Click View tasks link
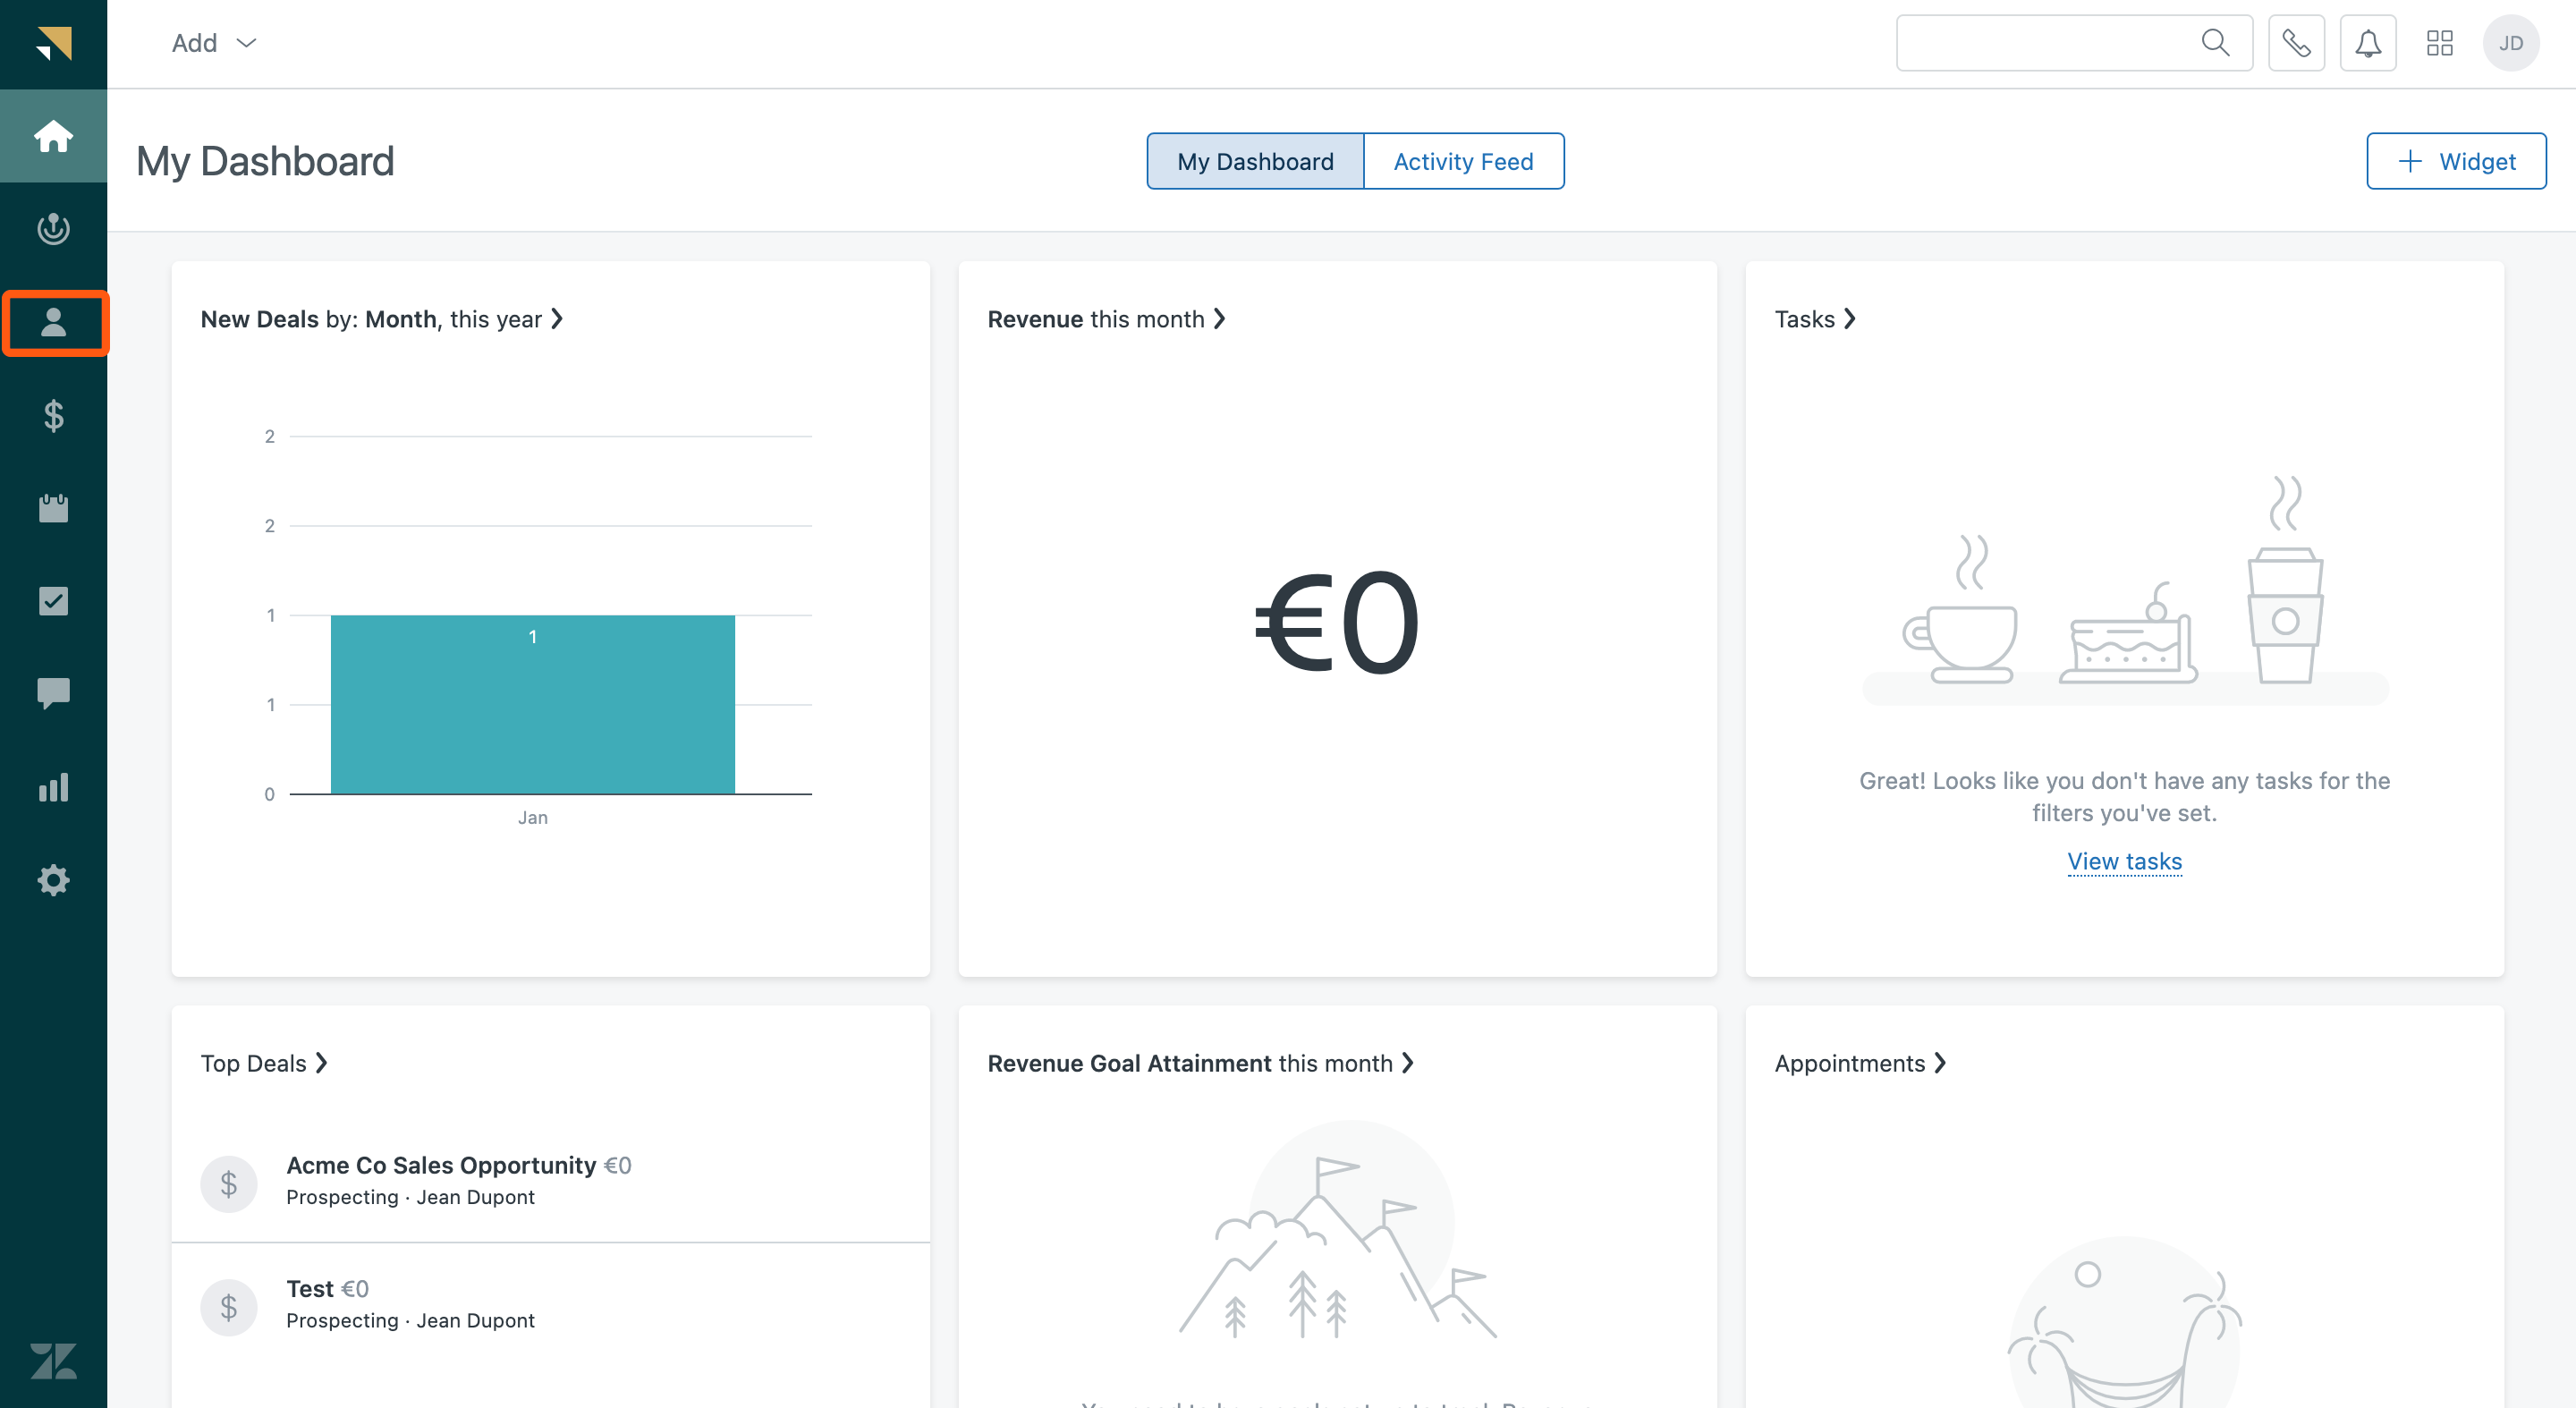This screenshot has width=2576, height=1408. 2125,860
